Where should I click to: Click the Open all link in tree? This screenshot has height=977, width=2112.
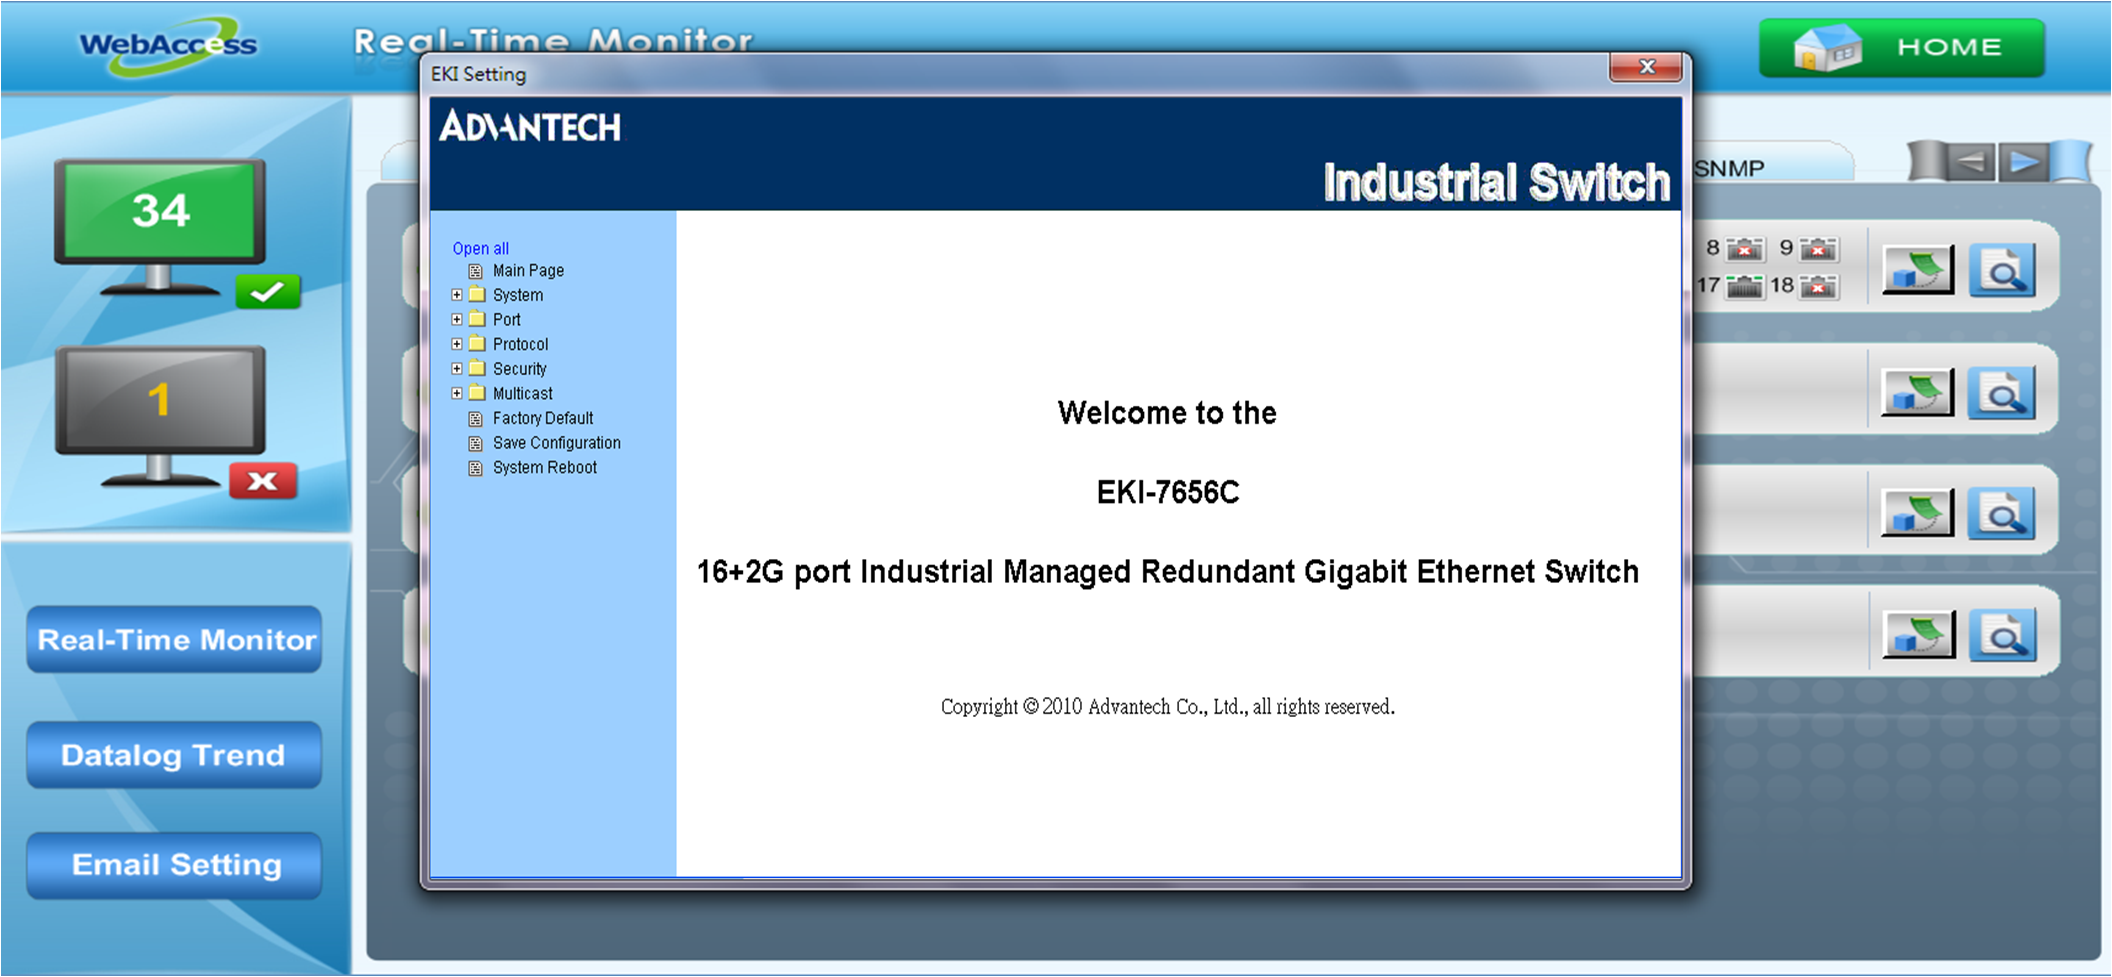point(480,248)
